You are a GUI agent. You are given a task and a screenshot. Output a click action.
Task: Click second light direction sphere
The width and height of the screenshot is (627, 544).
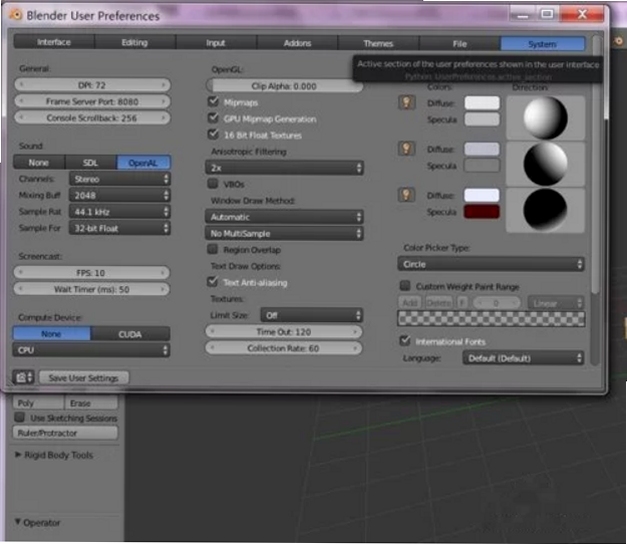(545, 164)
